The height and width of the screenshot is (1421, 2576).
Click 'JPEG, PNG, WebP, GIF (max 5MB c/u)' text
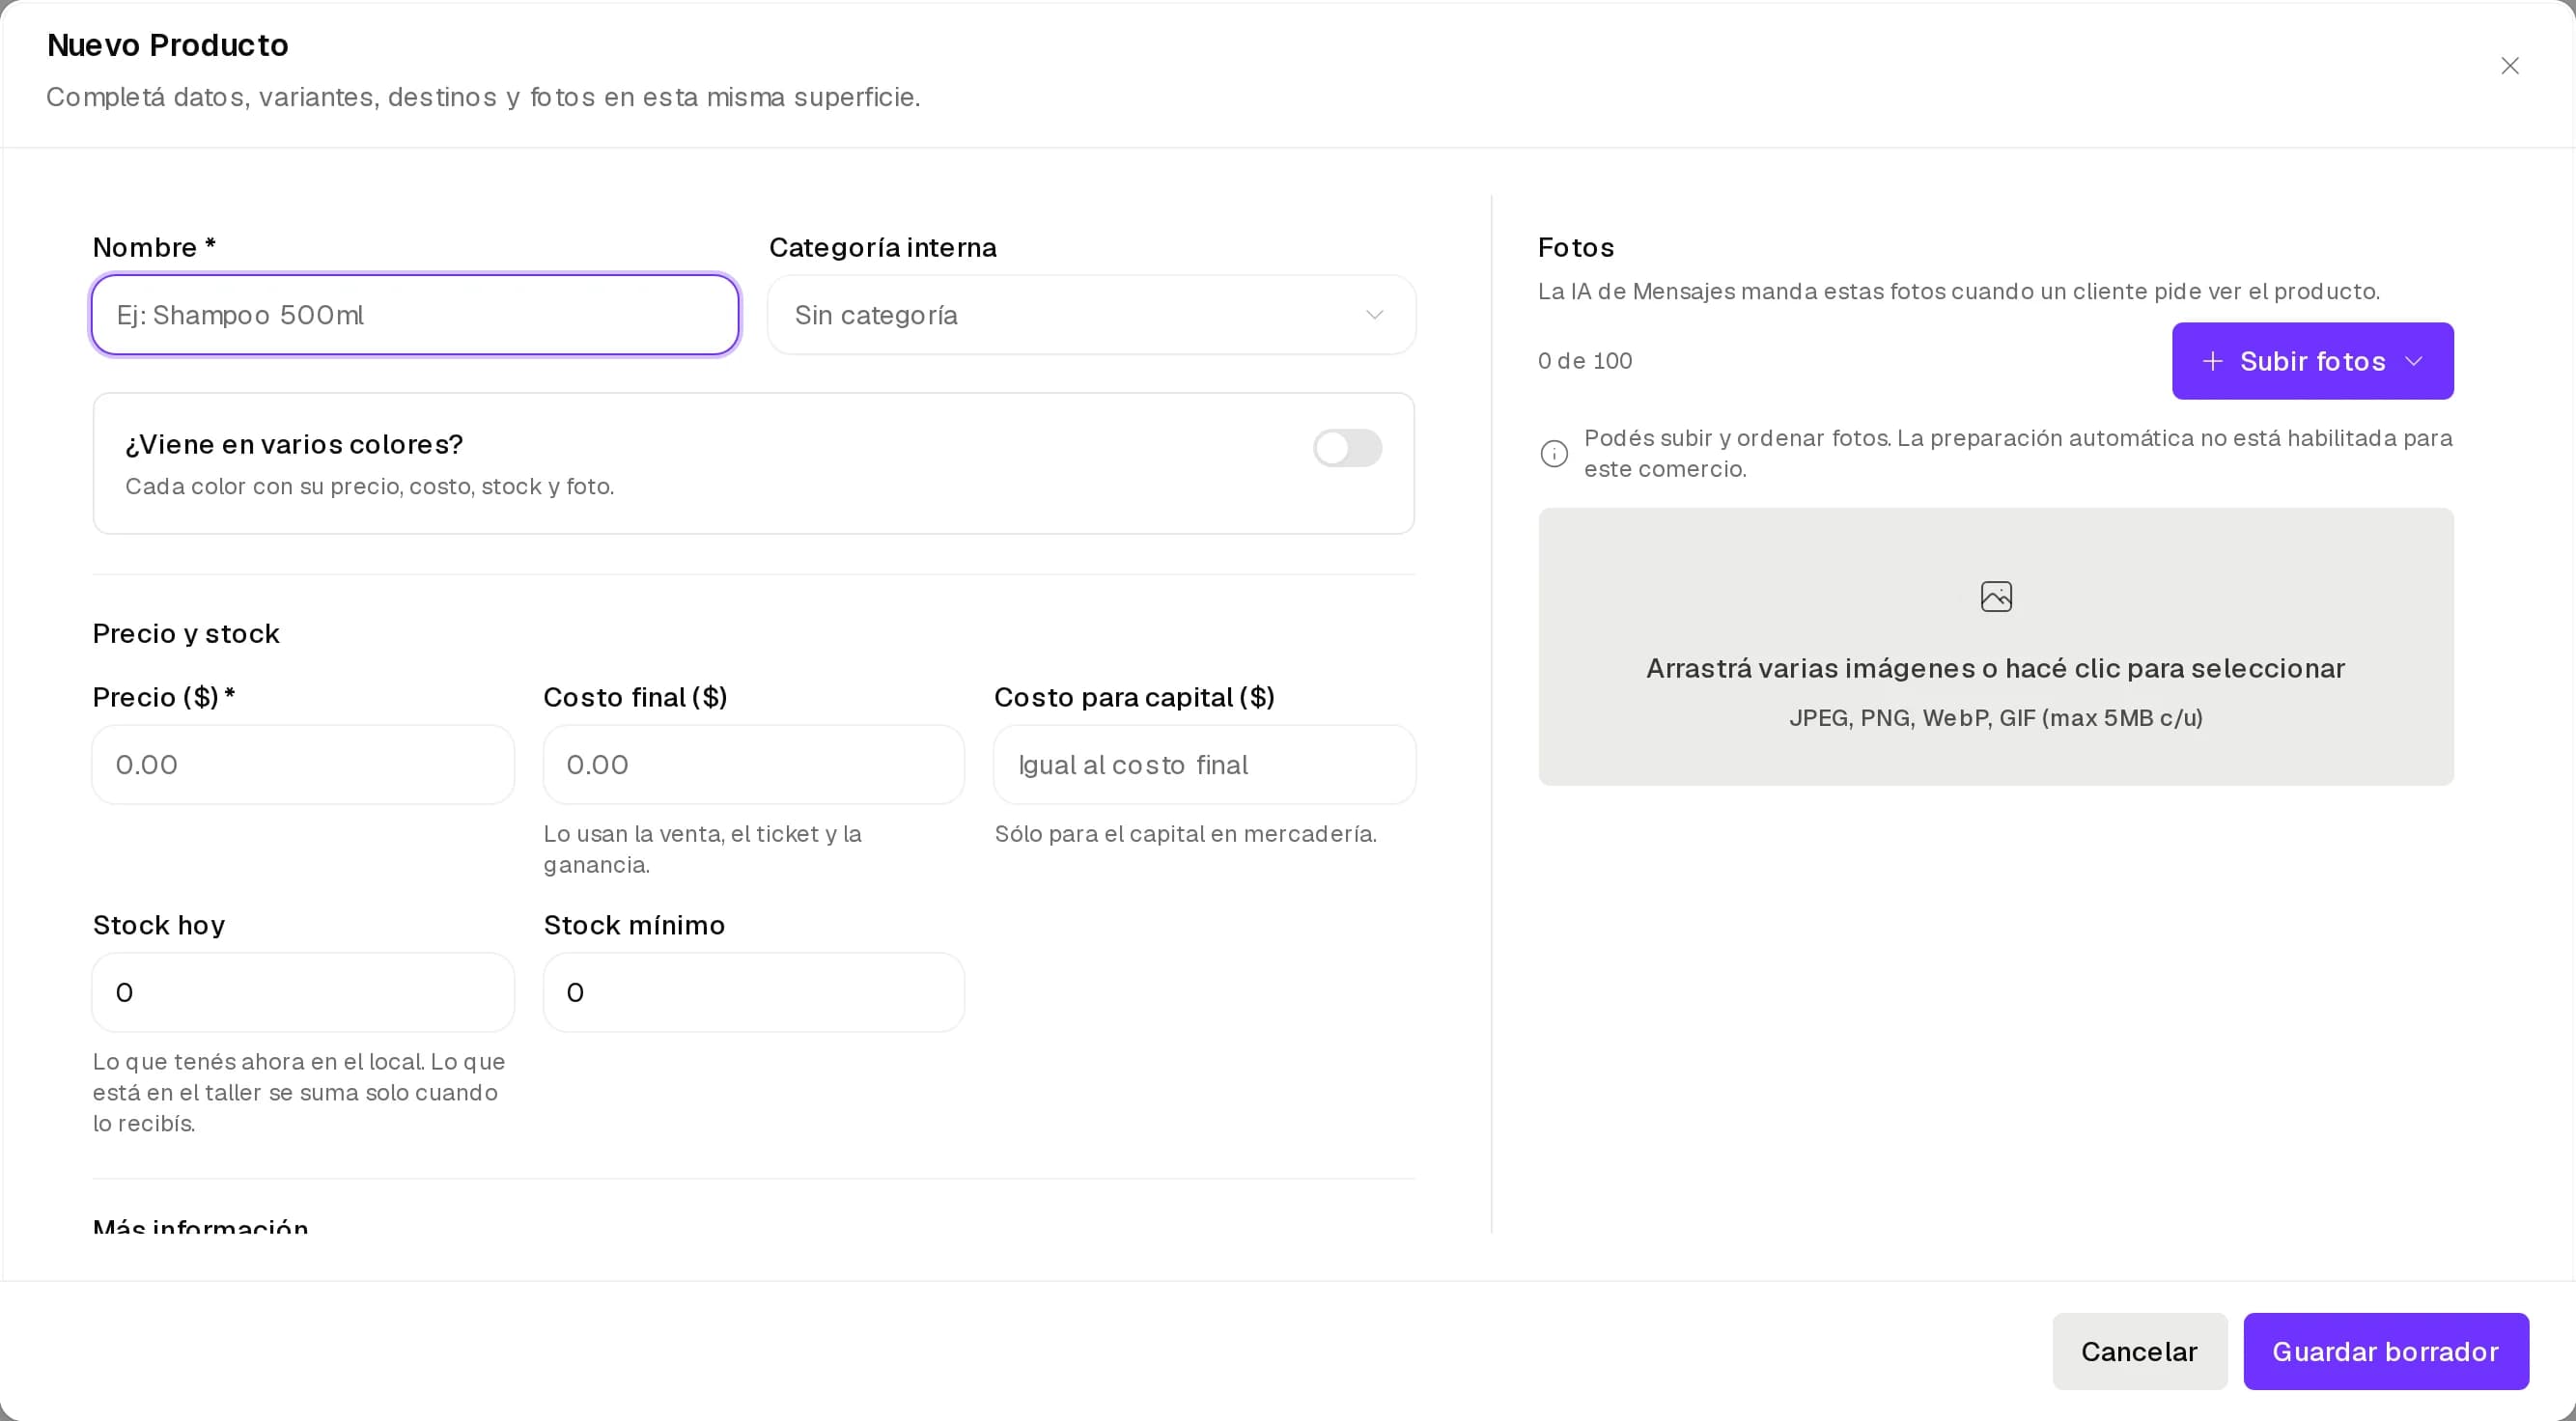(x=1995, y=718)
